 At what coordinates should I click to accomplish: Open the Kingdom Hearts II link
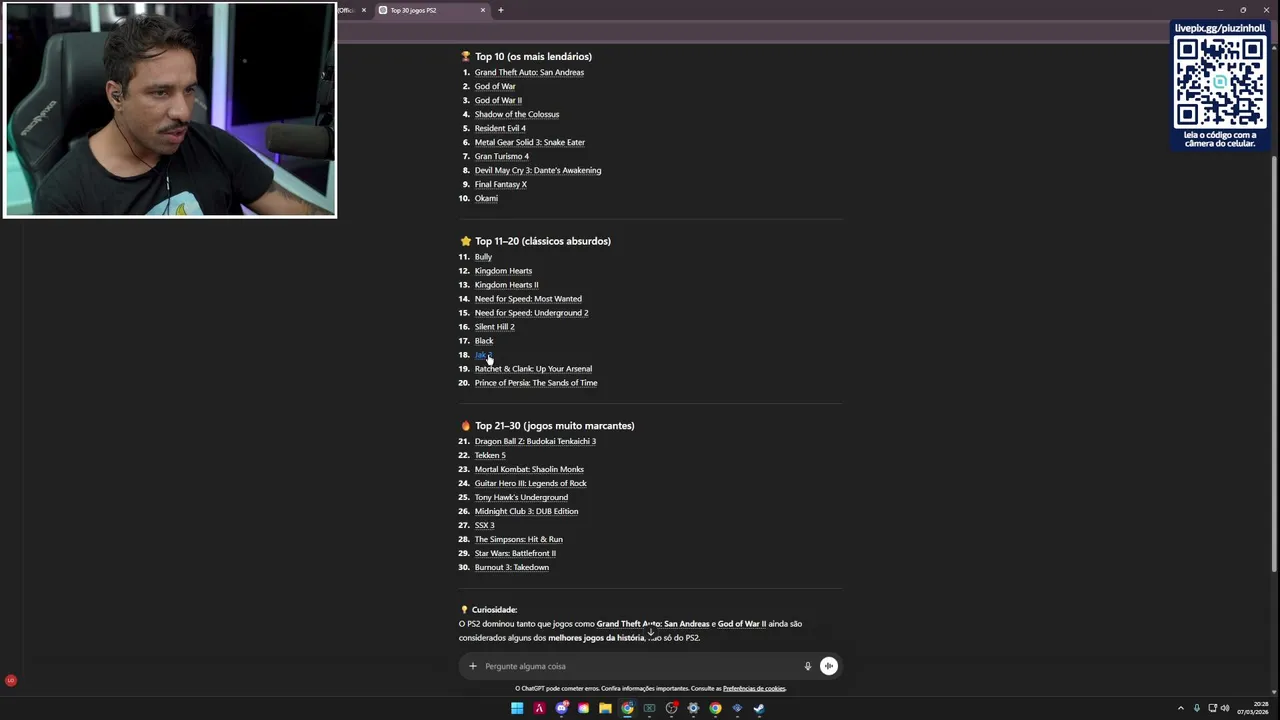(506, 285)
